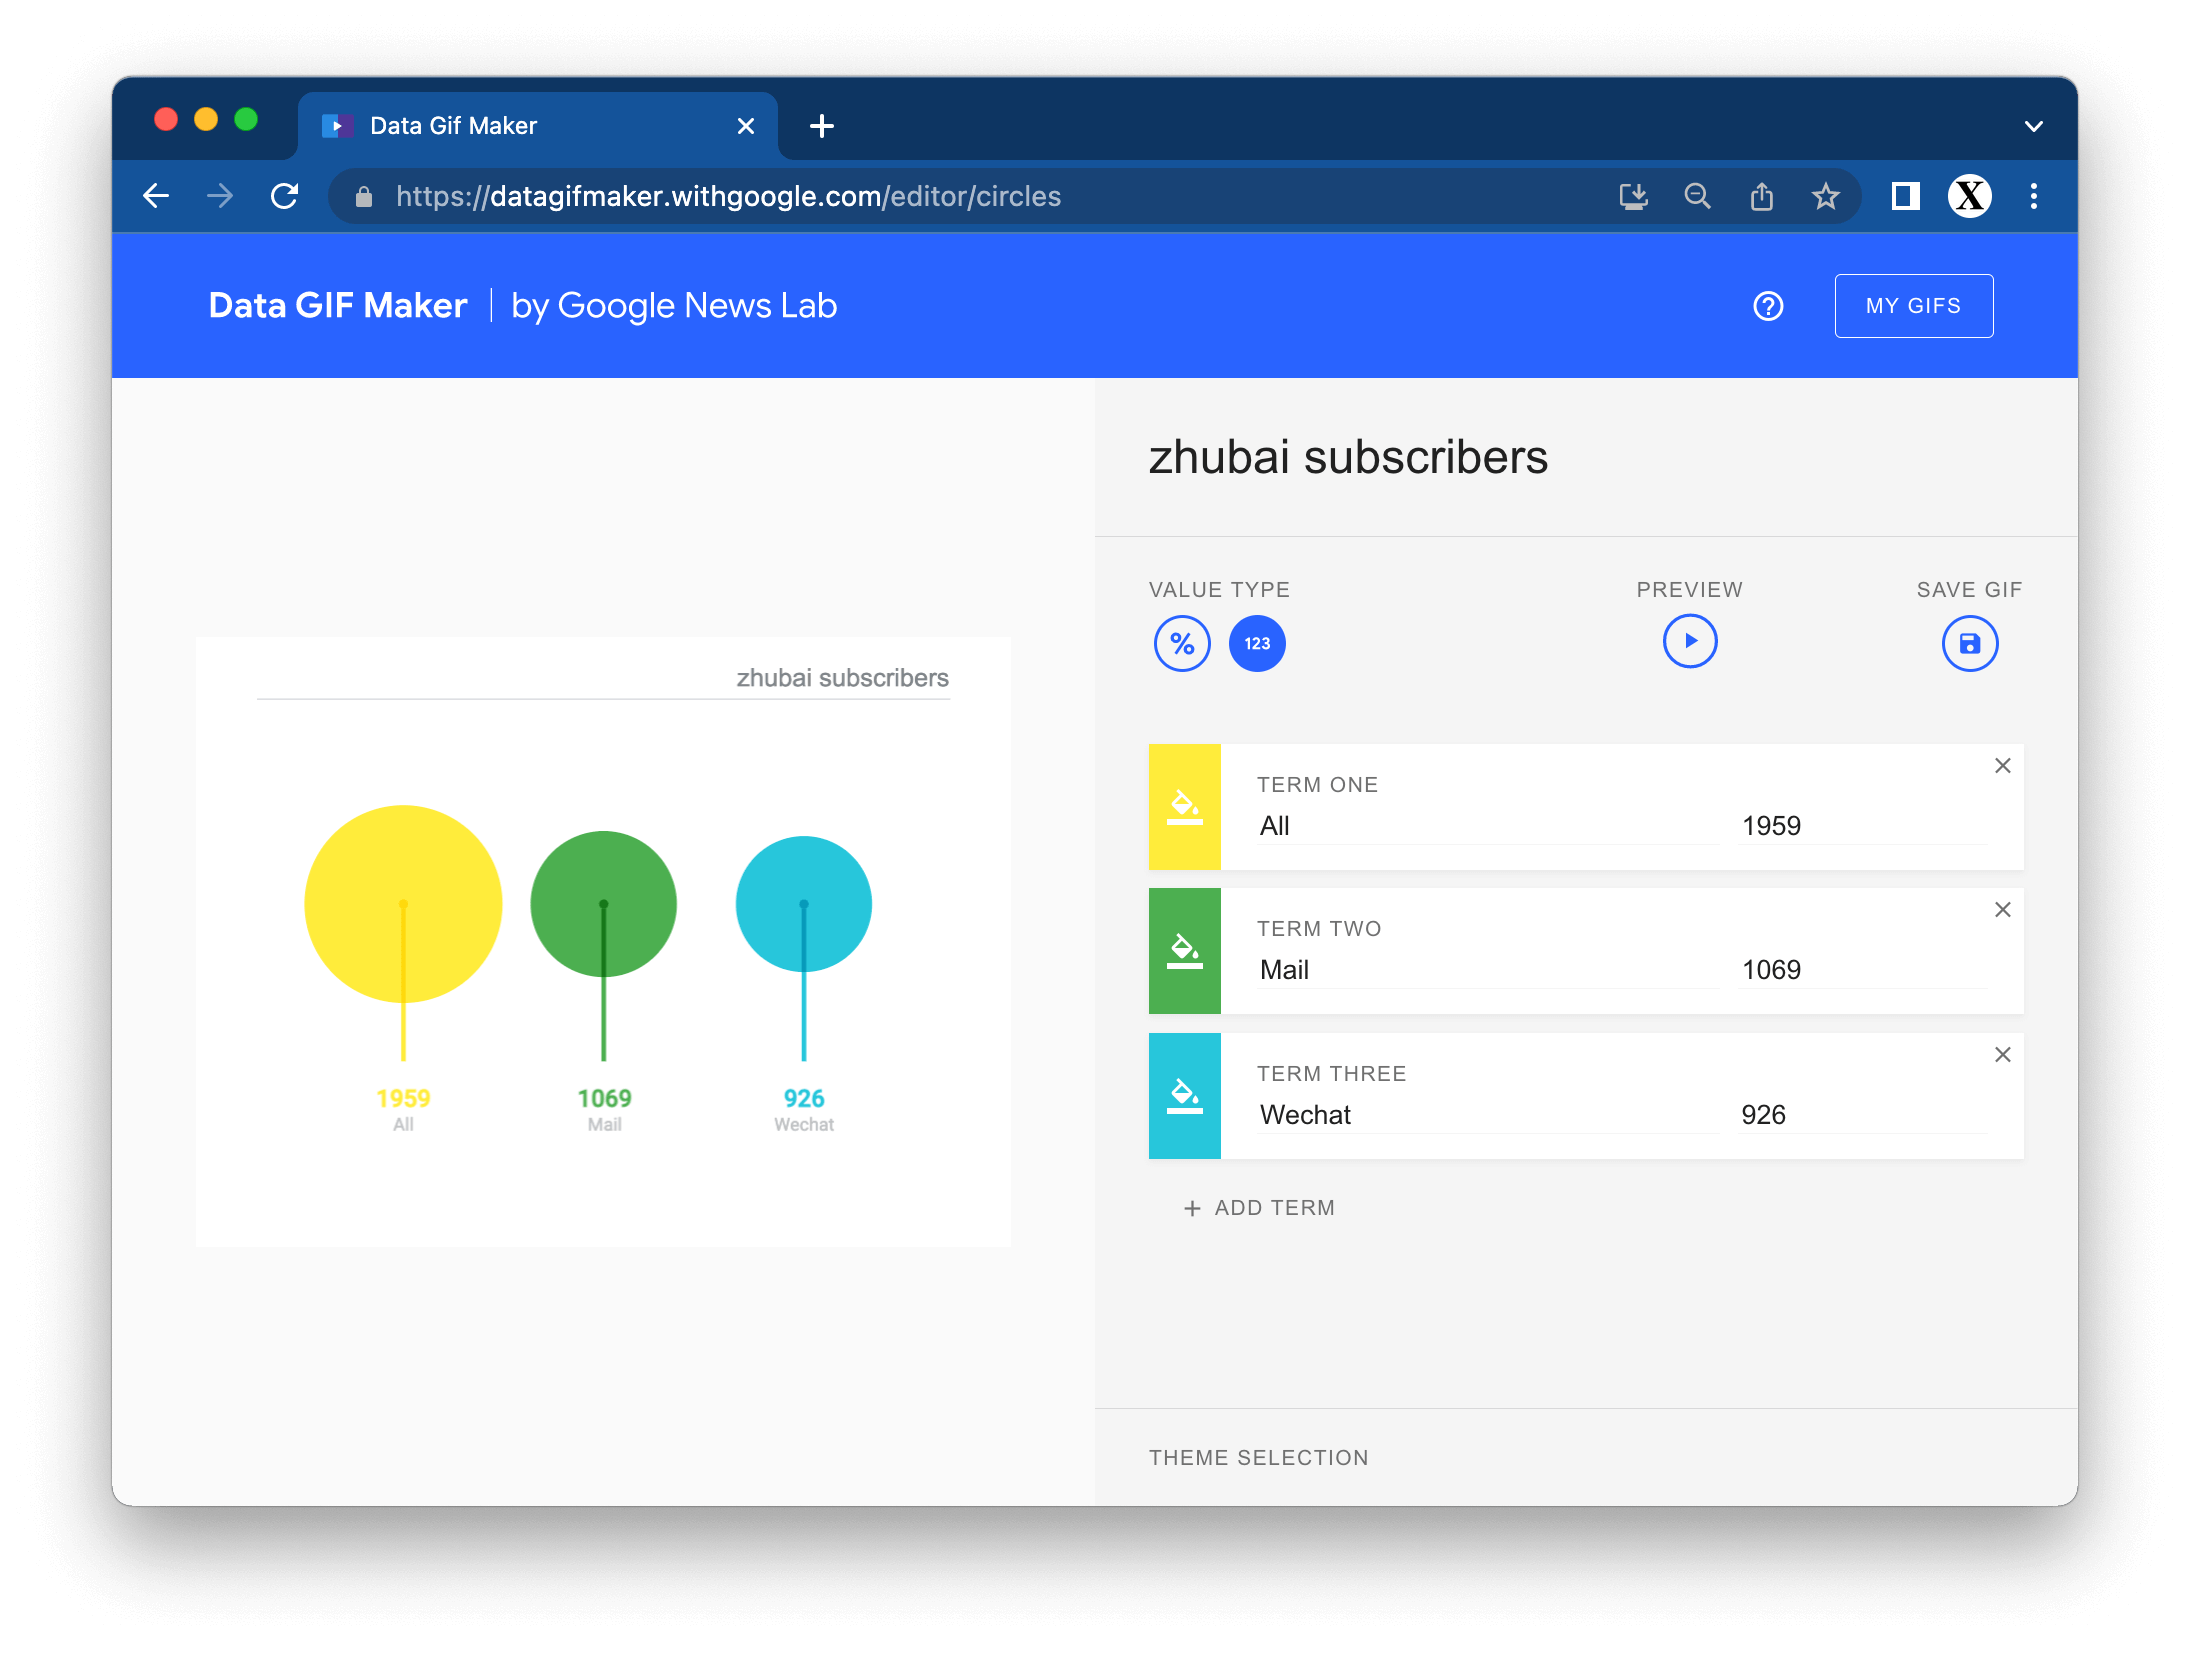Screen dimensions: 2190x1654
Task: Click the help question mark icon
Action: pyautogui.click(x=1768, y=306)
